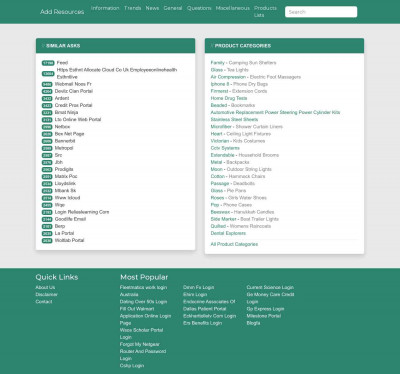The height and width of the screenshot is (374, 400).
Task: Open Gp Express Login footer link
Action: (x=265, y=309)
